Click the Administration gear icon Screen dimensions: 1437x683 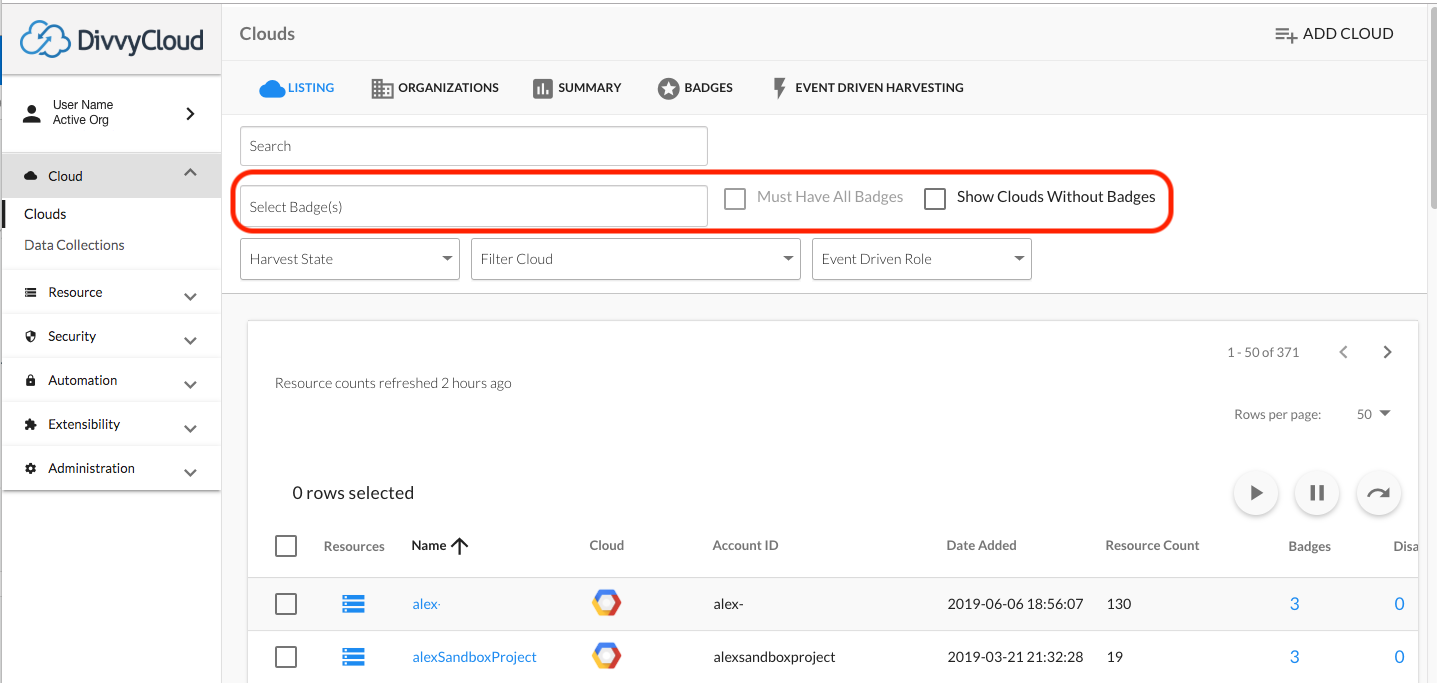(x=31, y=469)
